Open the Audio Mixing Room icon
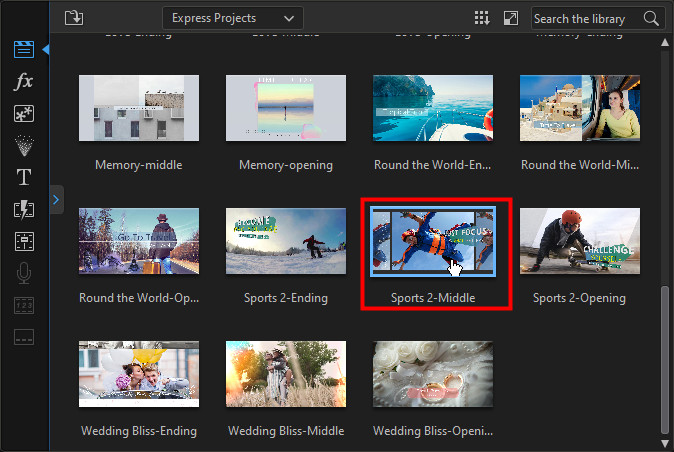This screenshot has height=452, width=674. tap(24, 241)
